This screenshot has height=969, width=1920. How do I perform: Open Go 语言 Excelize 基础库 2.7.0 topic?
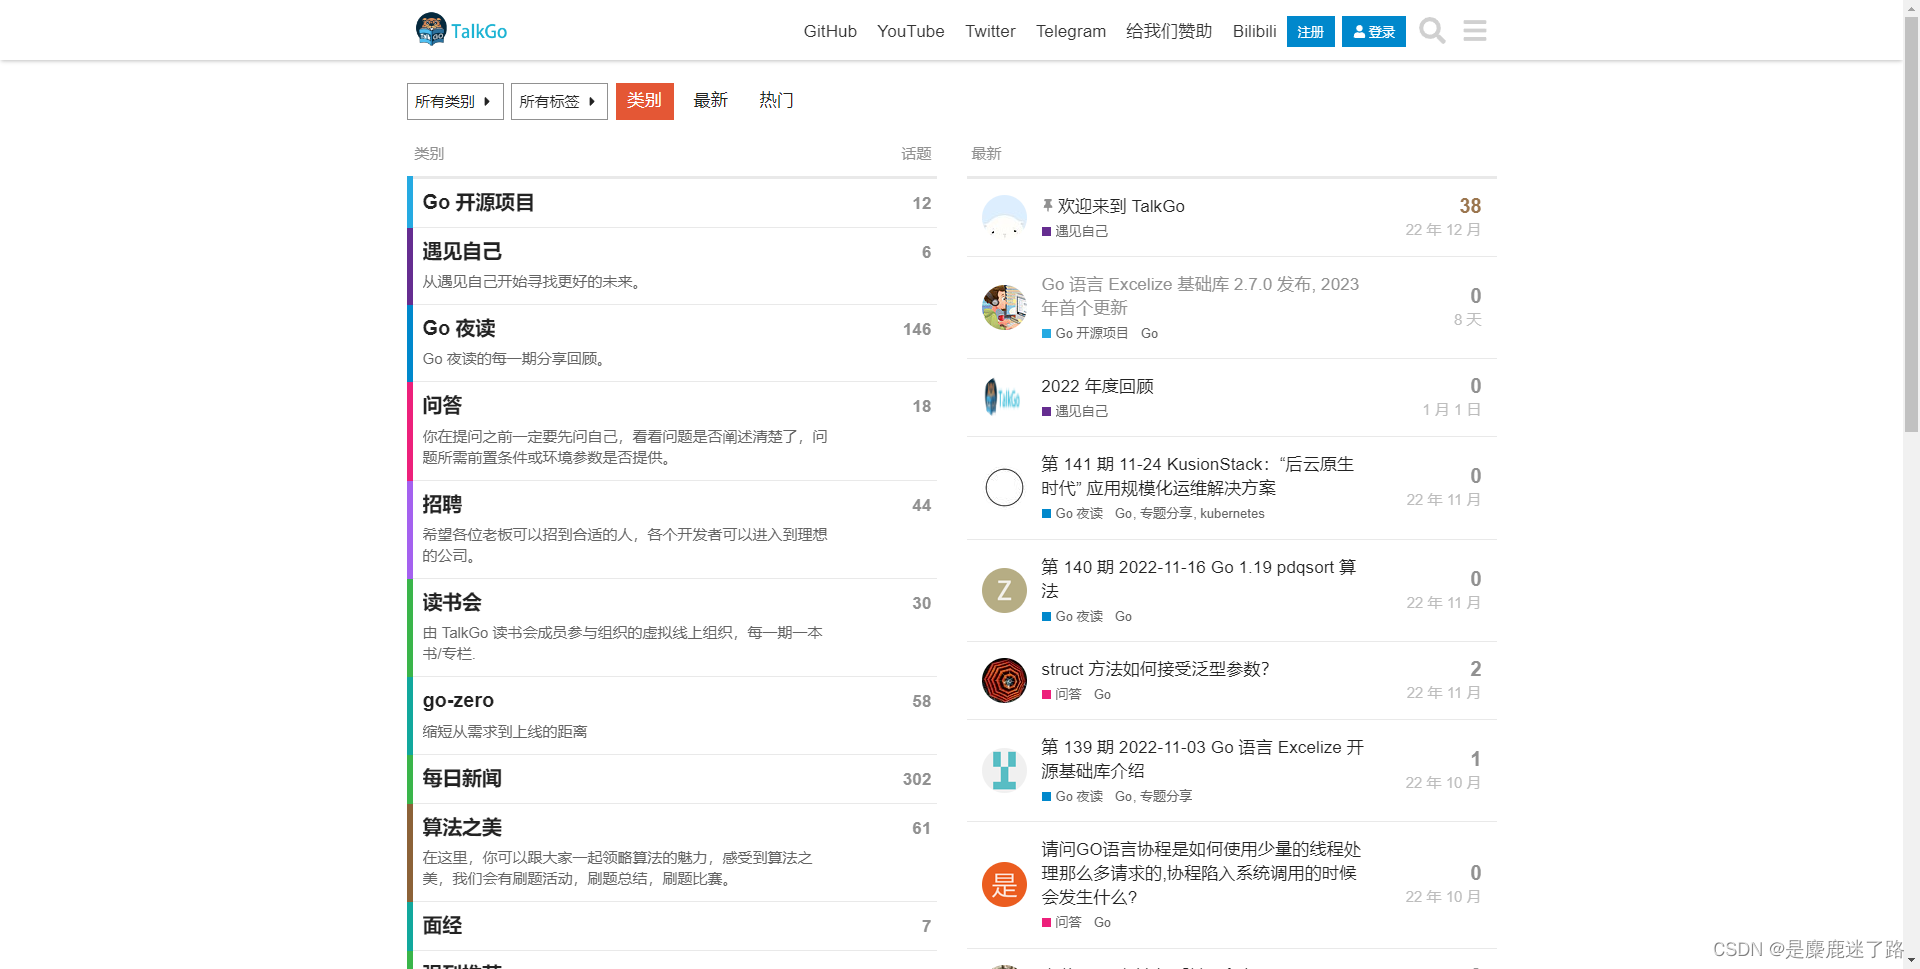coord(1200,296)
